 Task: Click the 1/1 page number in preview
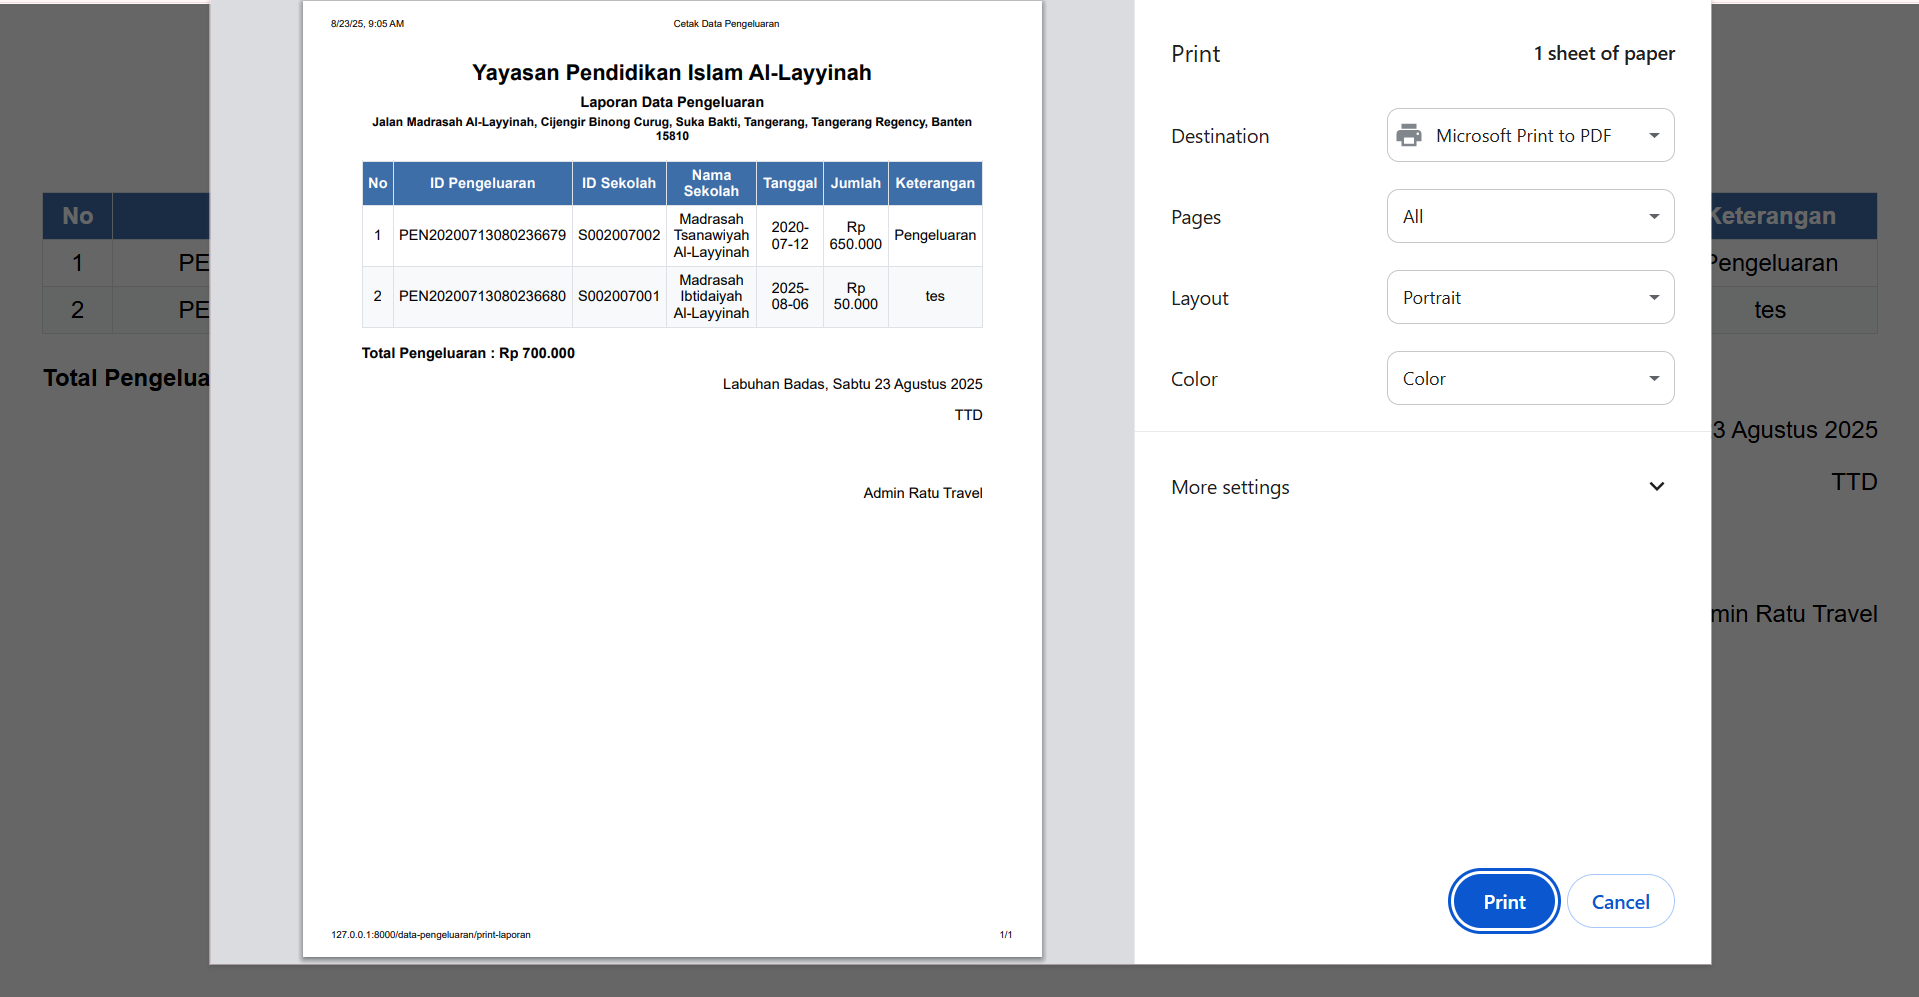pos(1005,935)
